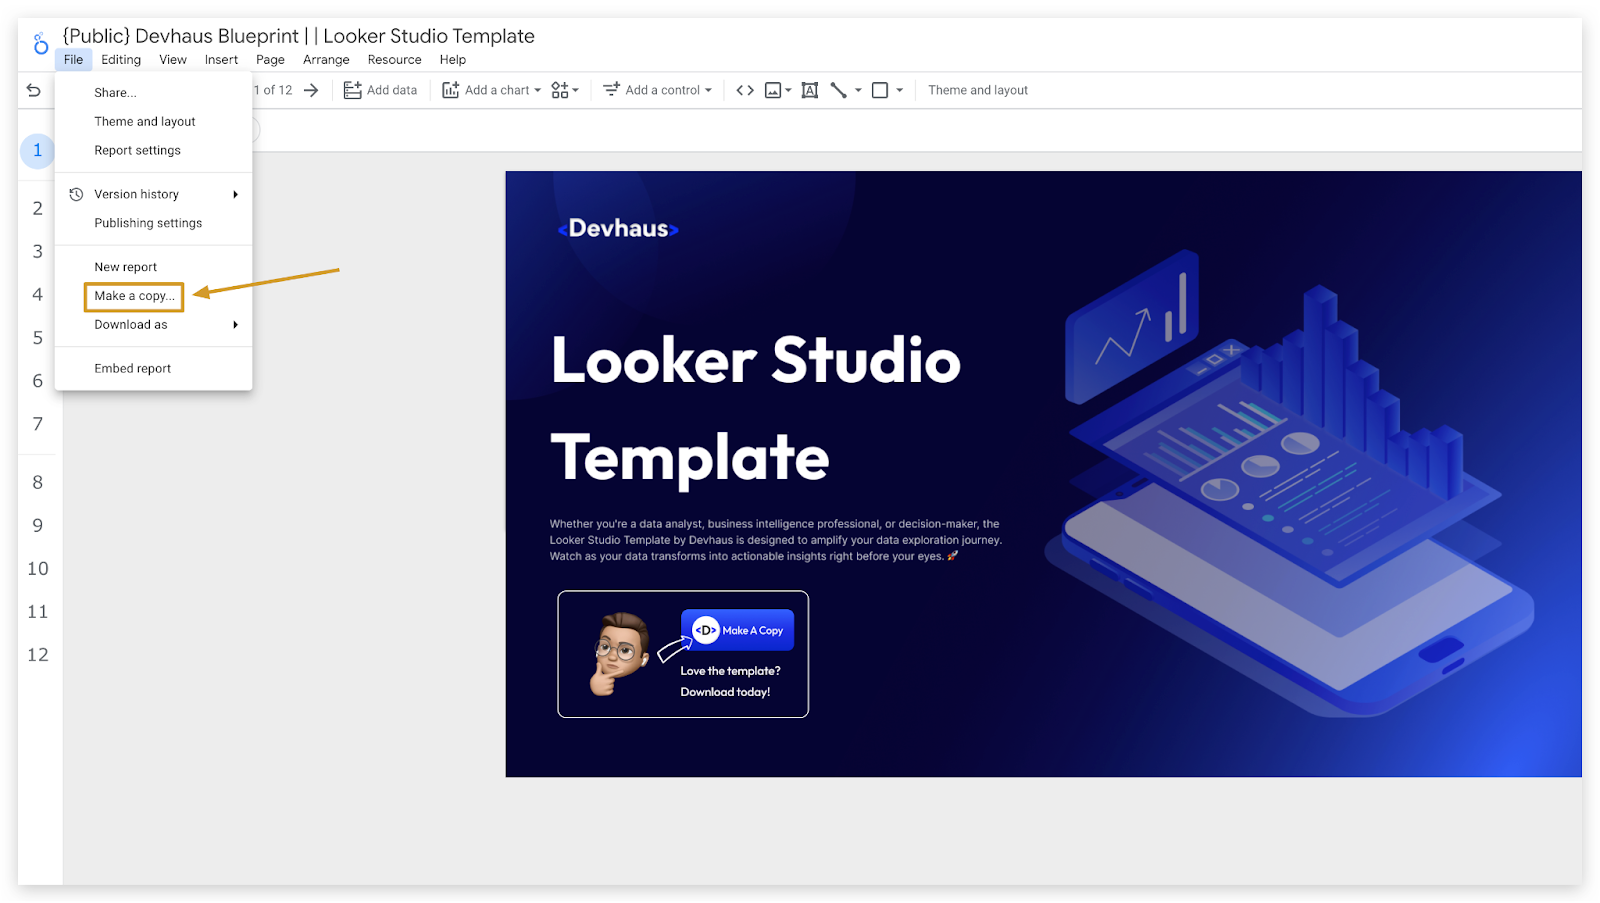The height and width of the screenshot is (903, 1600).
Task: Select Report settings in the File menu
Action: point(153,151)
